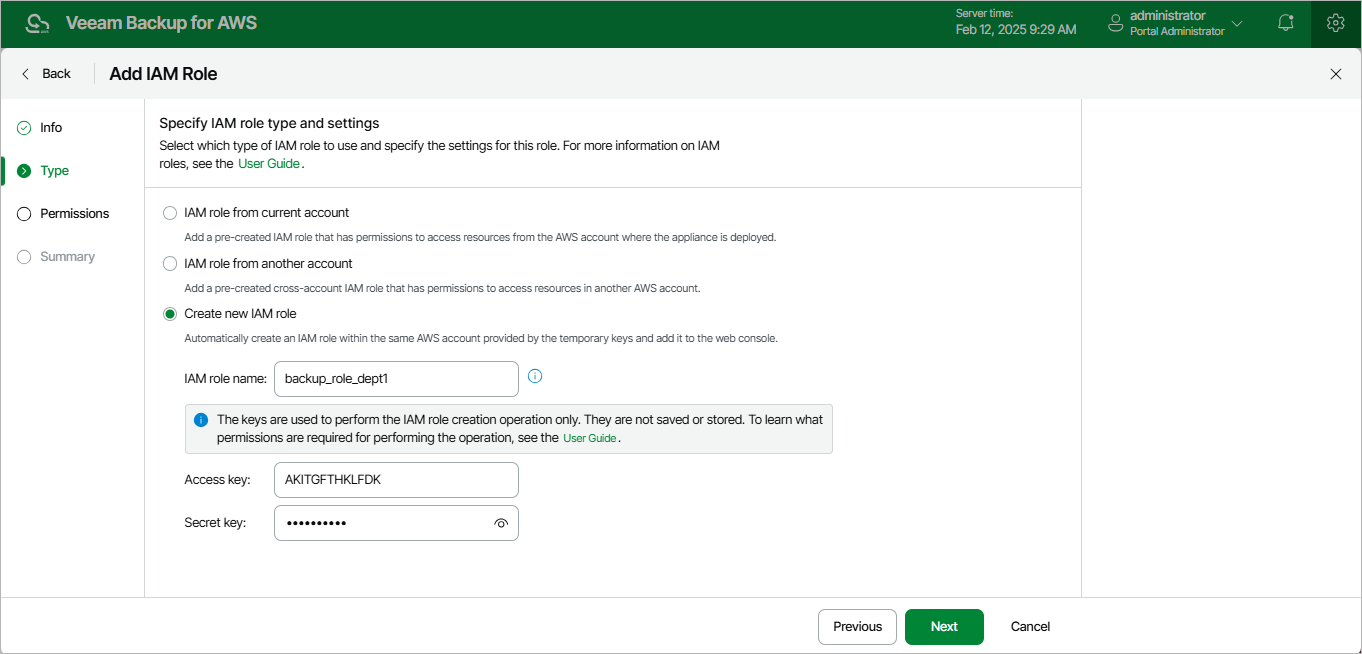The width and height of the screenshot is (1362, 654).
Task: Open the User Guide link in the keys notice
Action: [589, 438]
